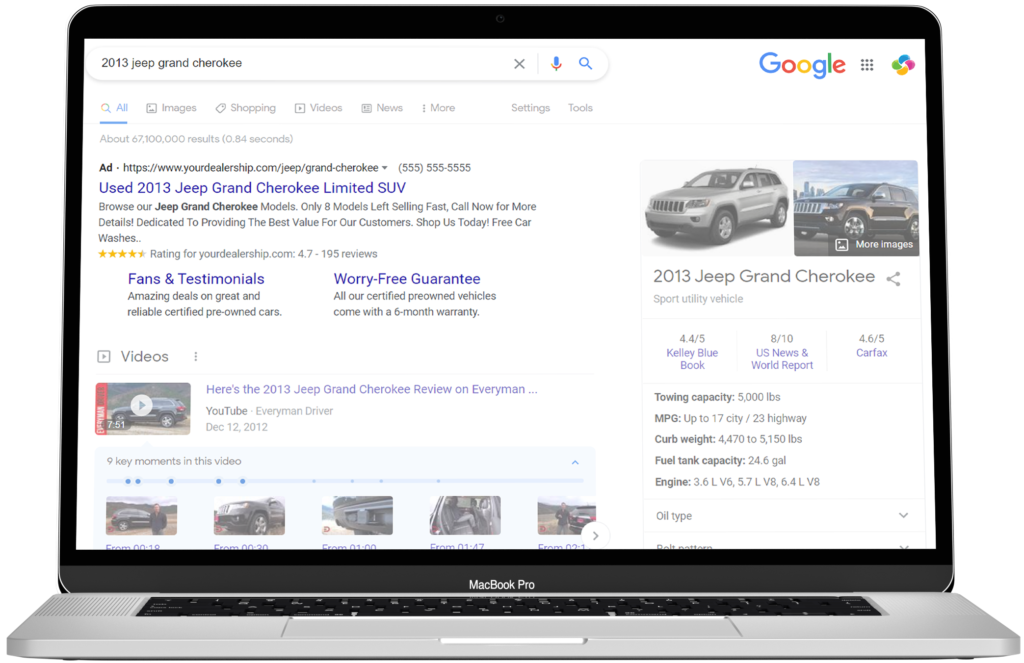Open the Kelley Blue Book rating link
This screenshot has height=663, width=1024.
click(x=692, y=359)
